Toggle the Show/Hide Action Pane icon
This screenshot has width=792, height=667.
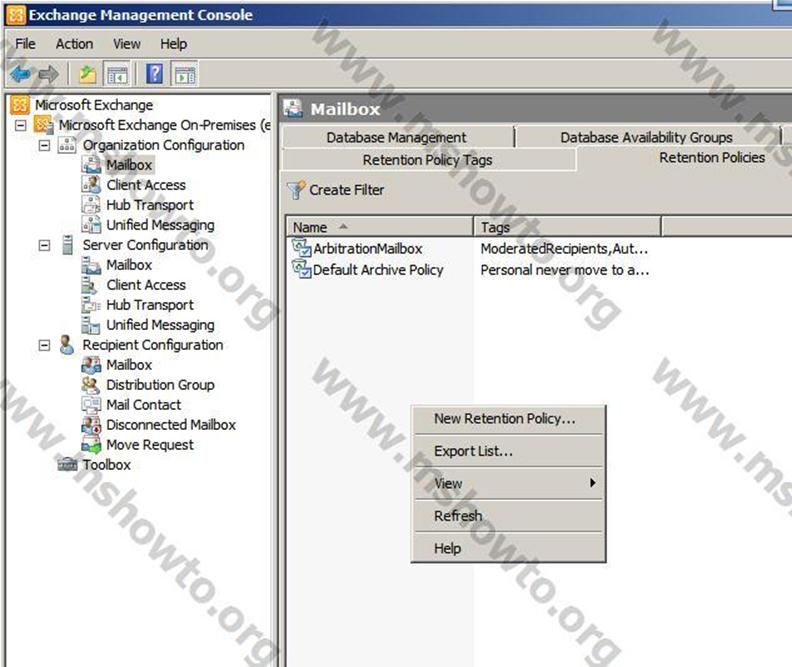tap(184, 75)
